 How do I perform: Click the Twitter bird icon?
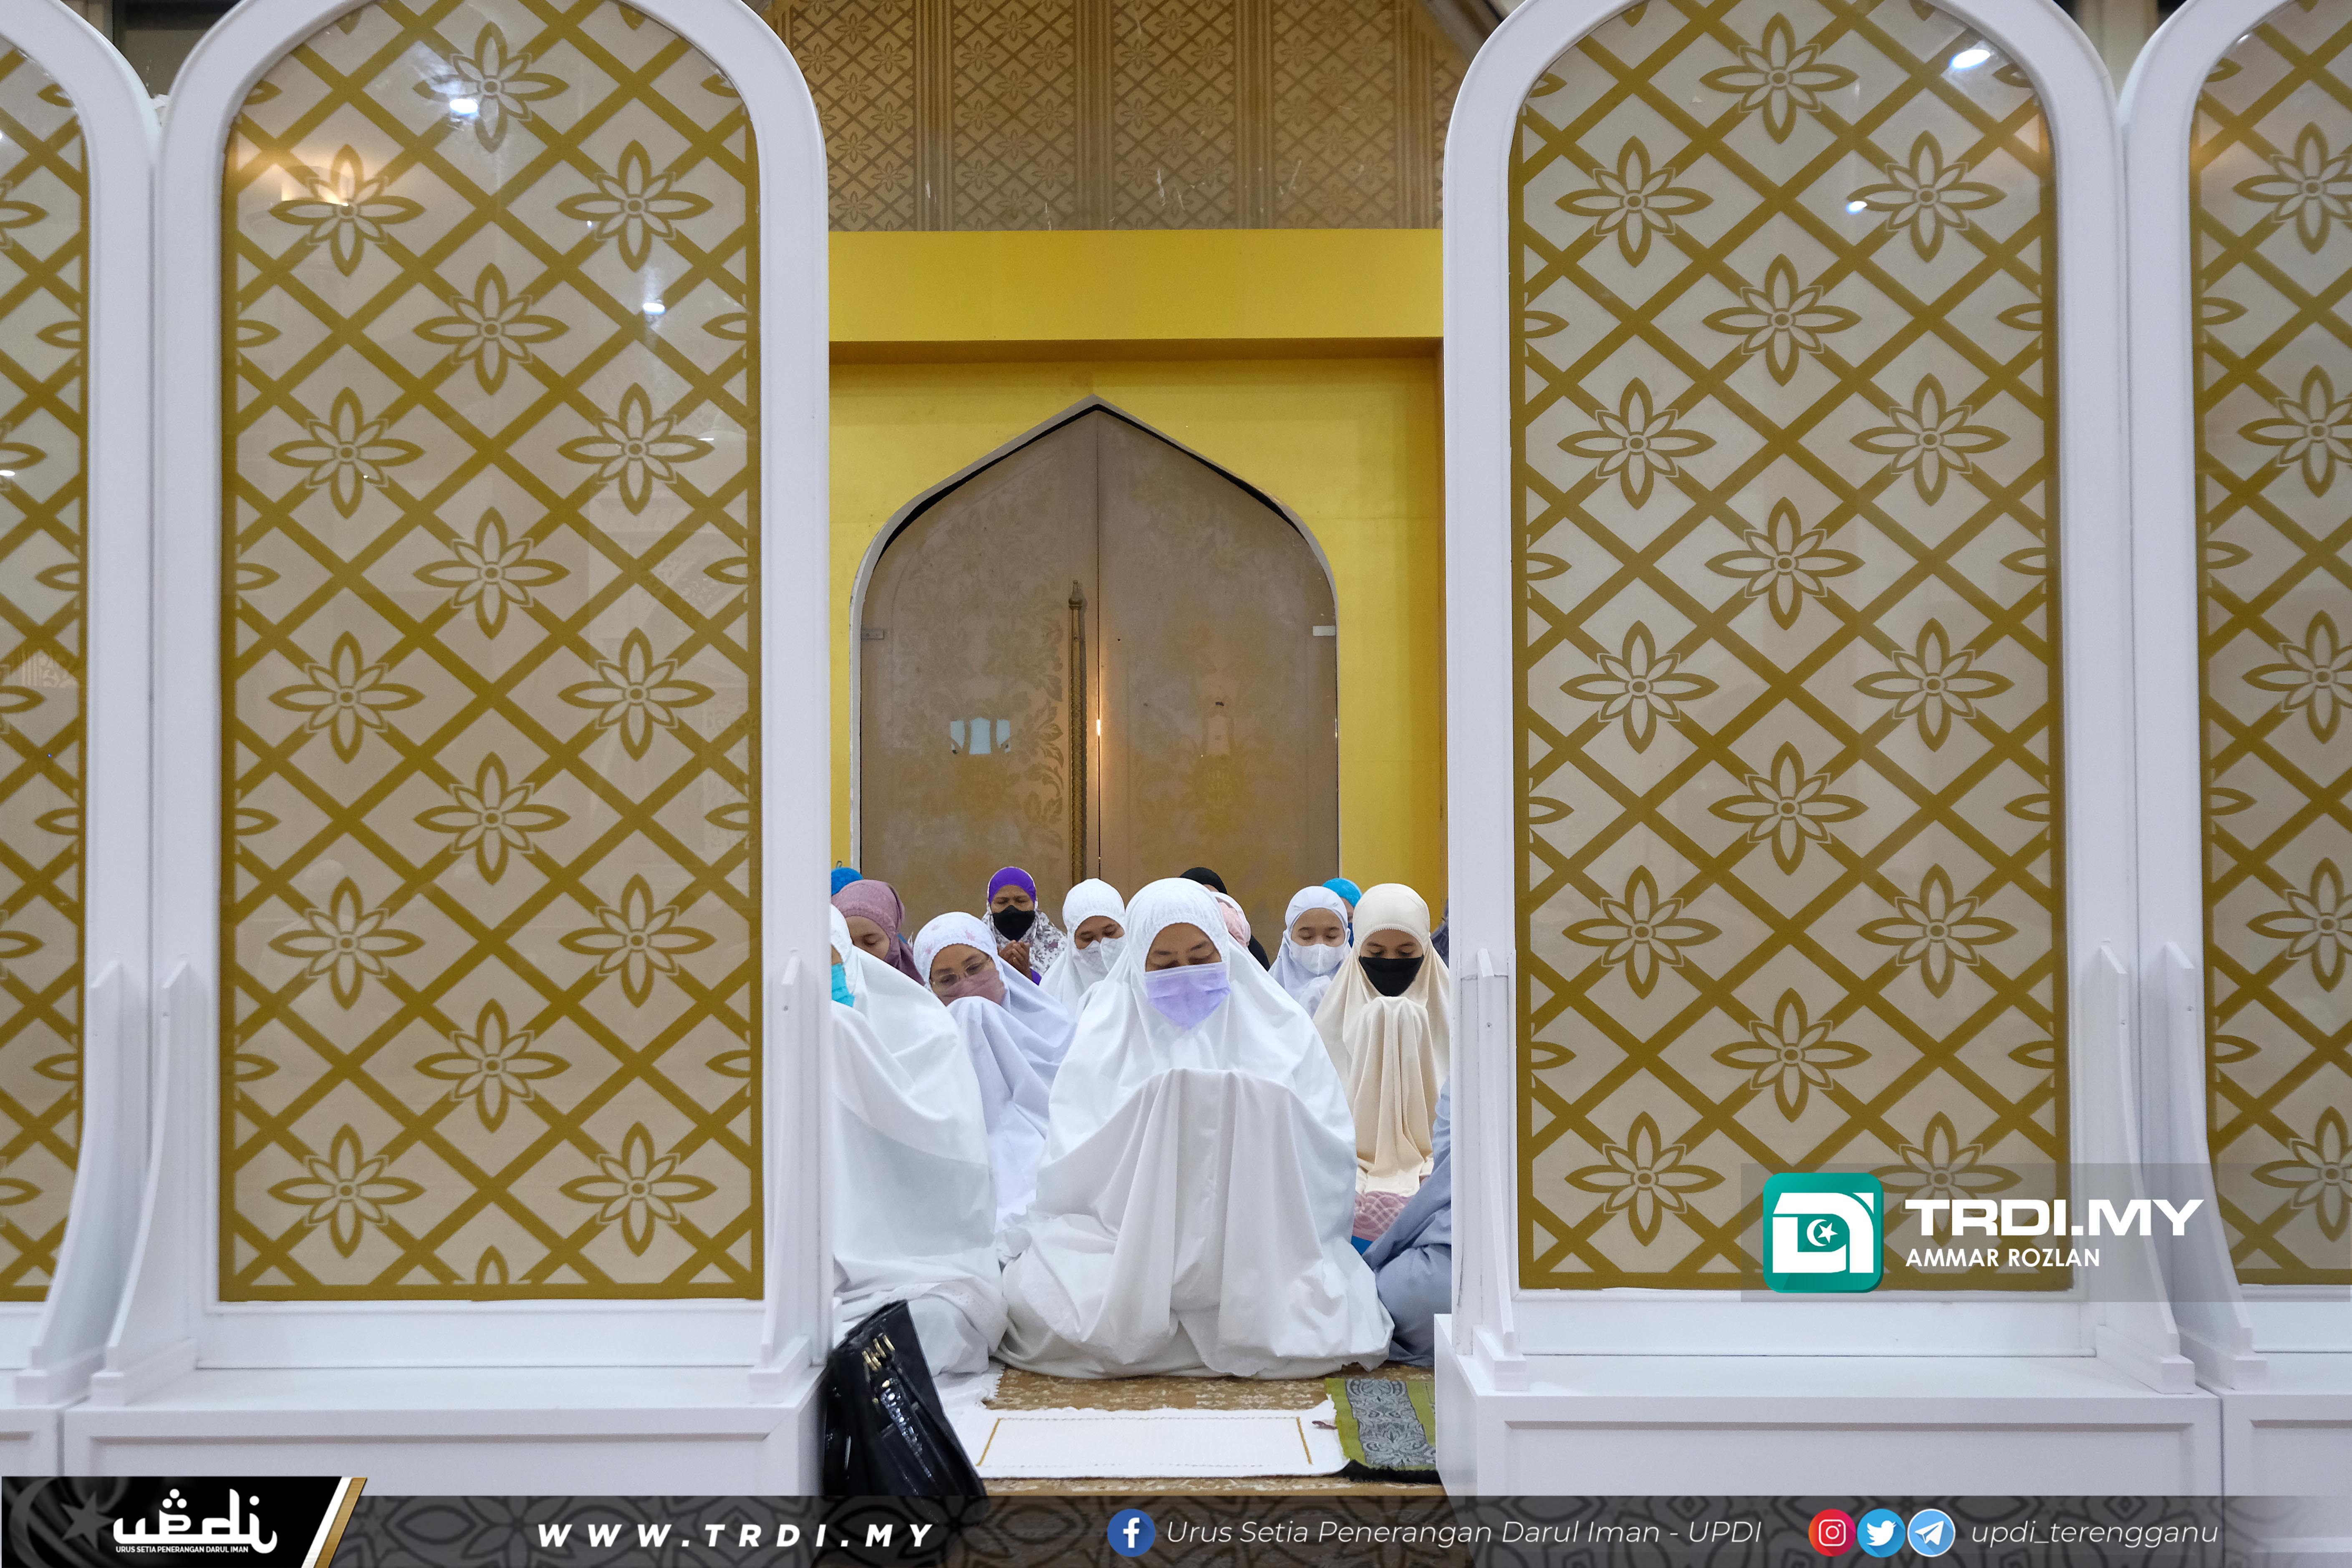1880,1533
